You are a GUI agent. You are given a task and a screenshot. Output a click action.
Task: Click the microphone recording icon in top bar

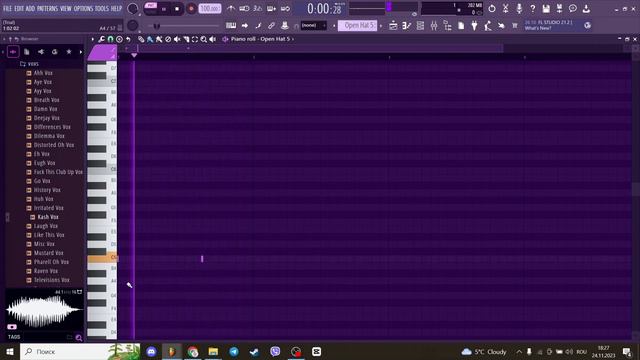pyautogui.click(x=519, y=9)
